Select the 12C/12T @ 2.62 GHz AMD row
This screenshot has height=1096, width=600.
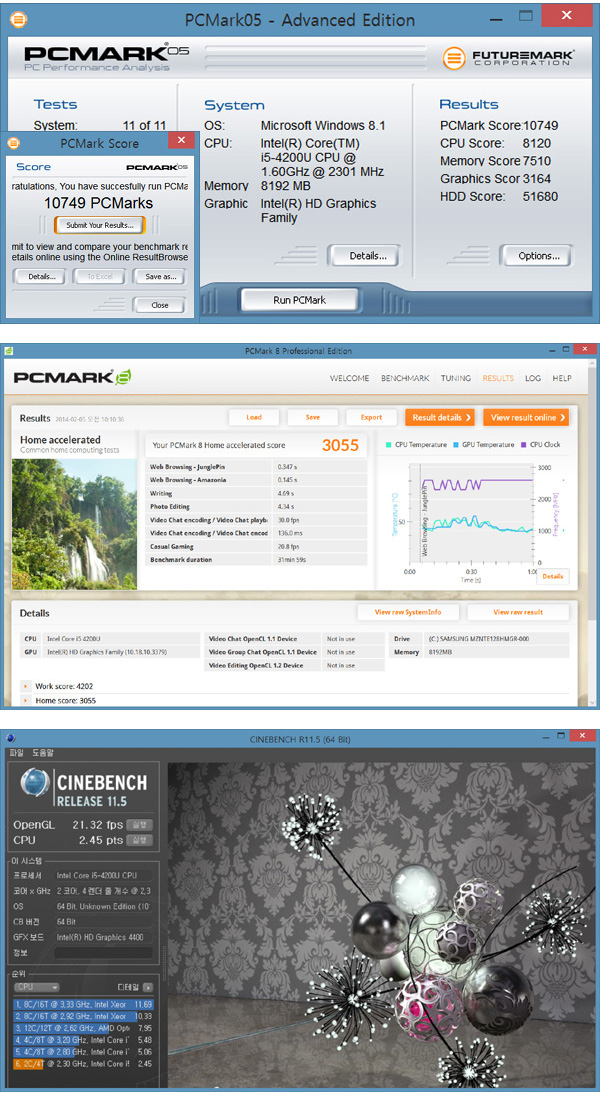(83, 1028)
